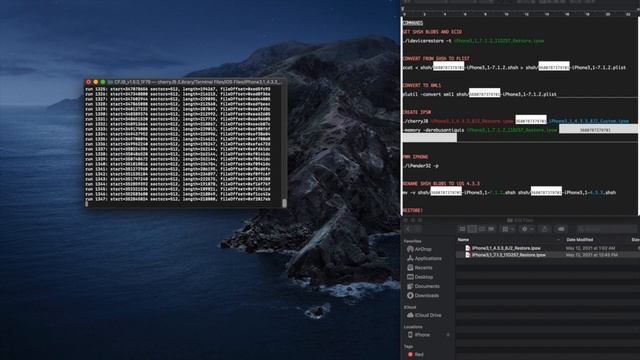This screenshot has height=360, width=640.
Task: Click the Locations section label
Action: pos(413,327)
